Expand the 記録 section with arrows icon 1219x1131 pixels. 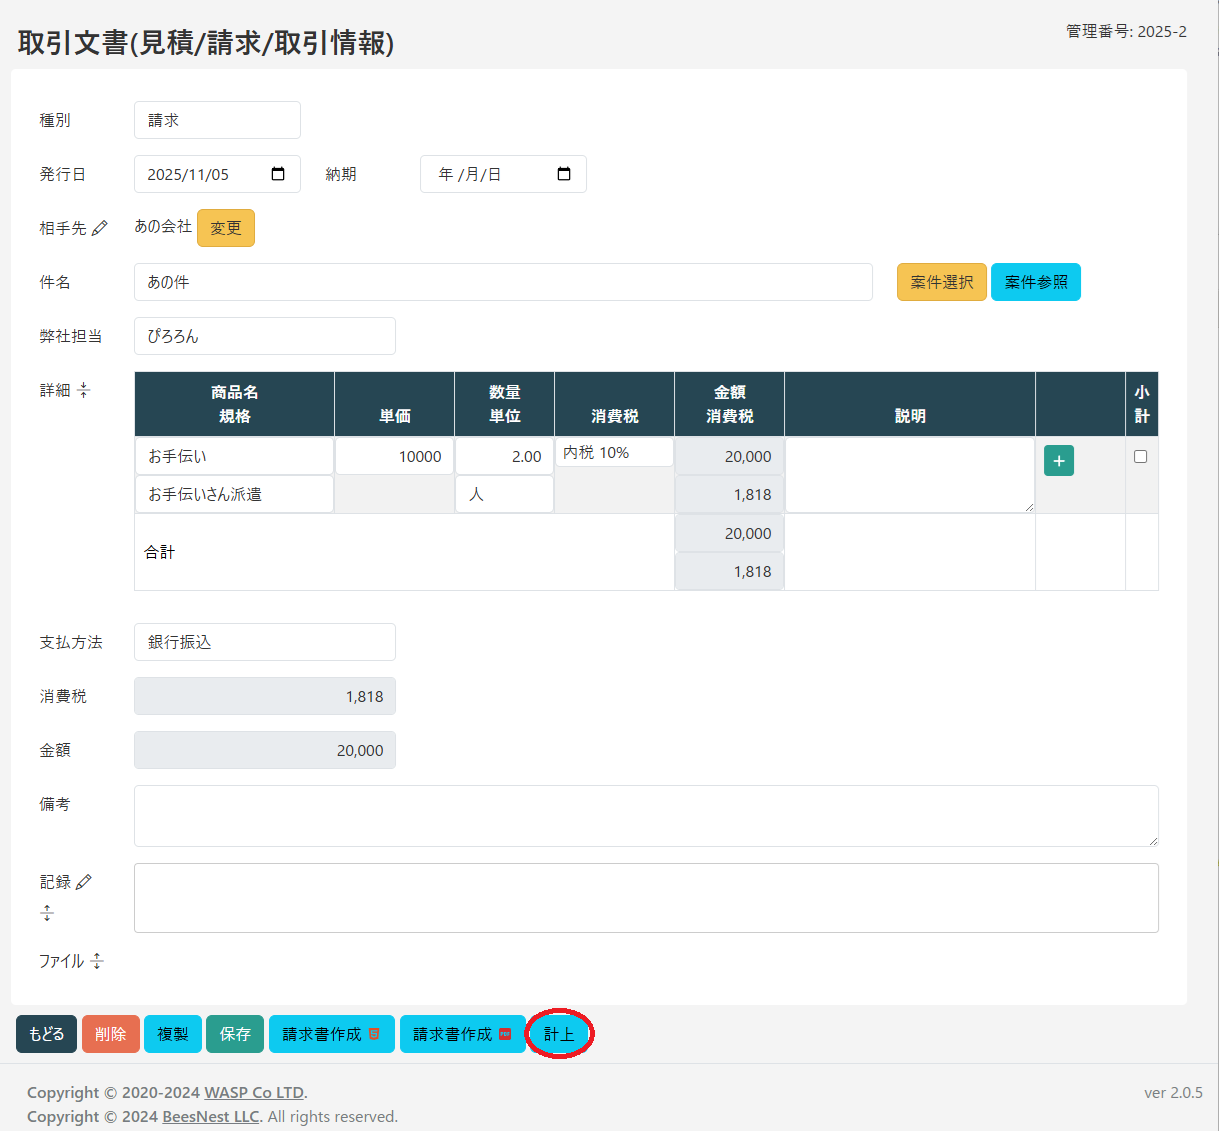tap(47, 913)
